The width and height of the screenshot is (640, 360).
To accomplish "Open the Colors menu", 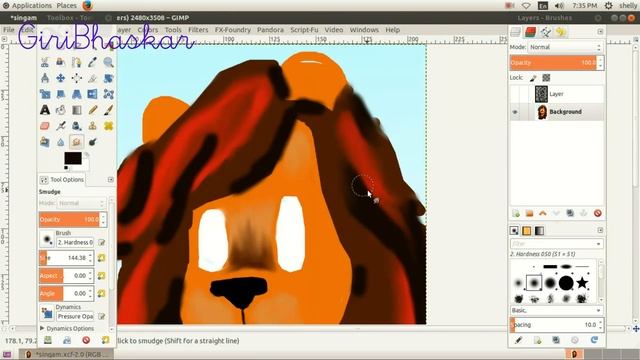I will (x=147, y=30).
